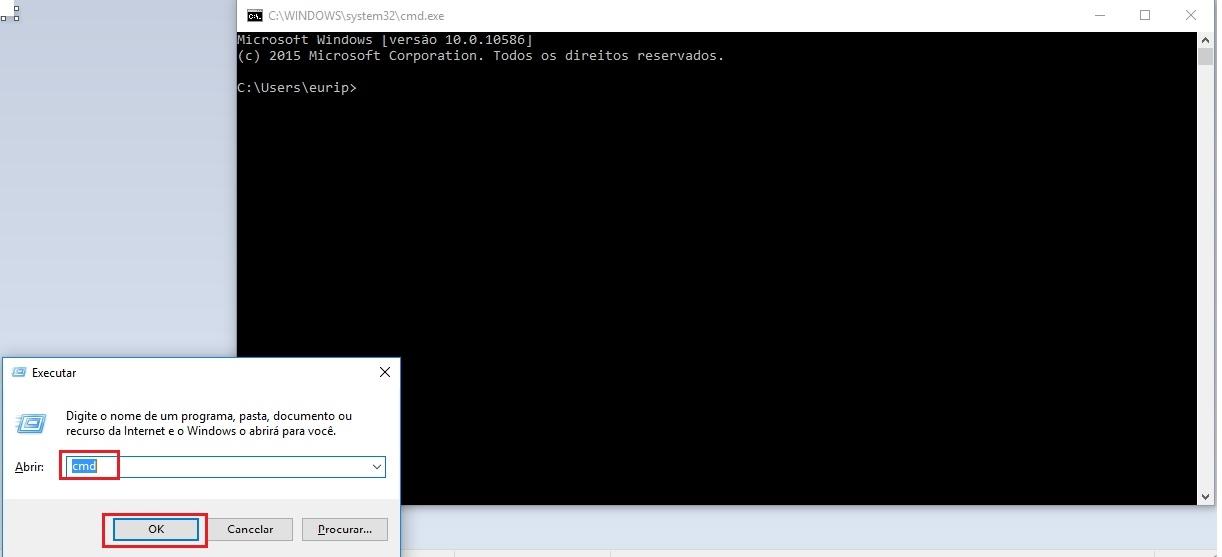Click the Executar title text

[x=54, y=373]
